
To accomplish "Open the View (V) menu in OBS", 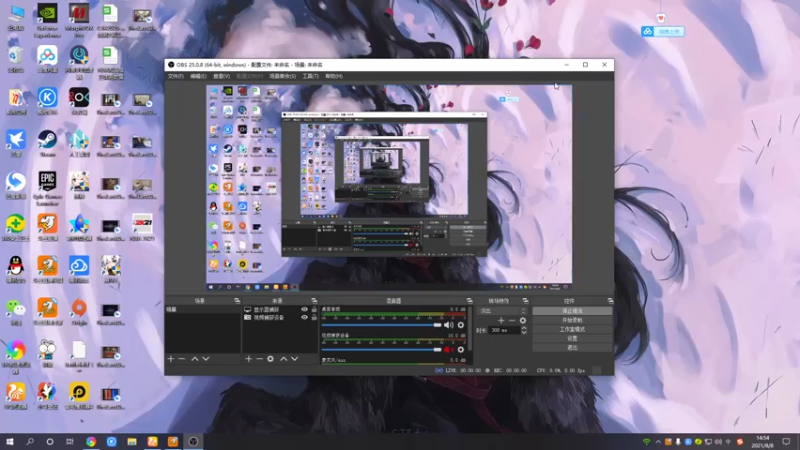I will 221,76.
